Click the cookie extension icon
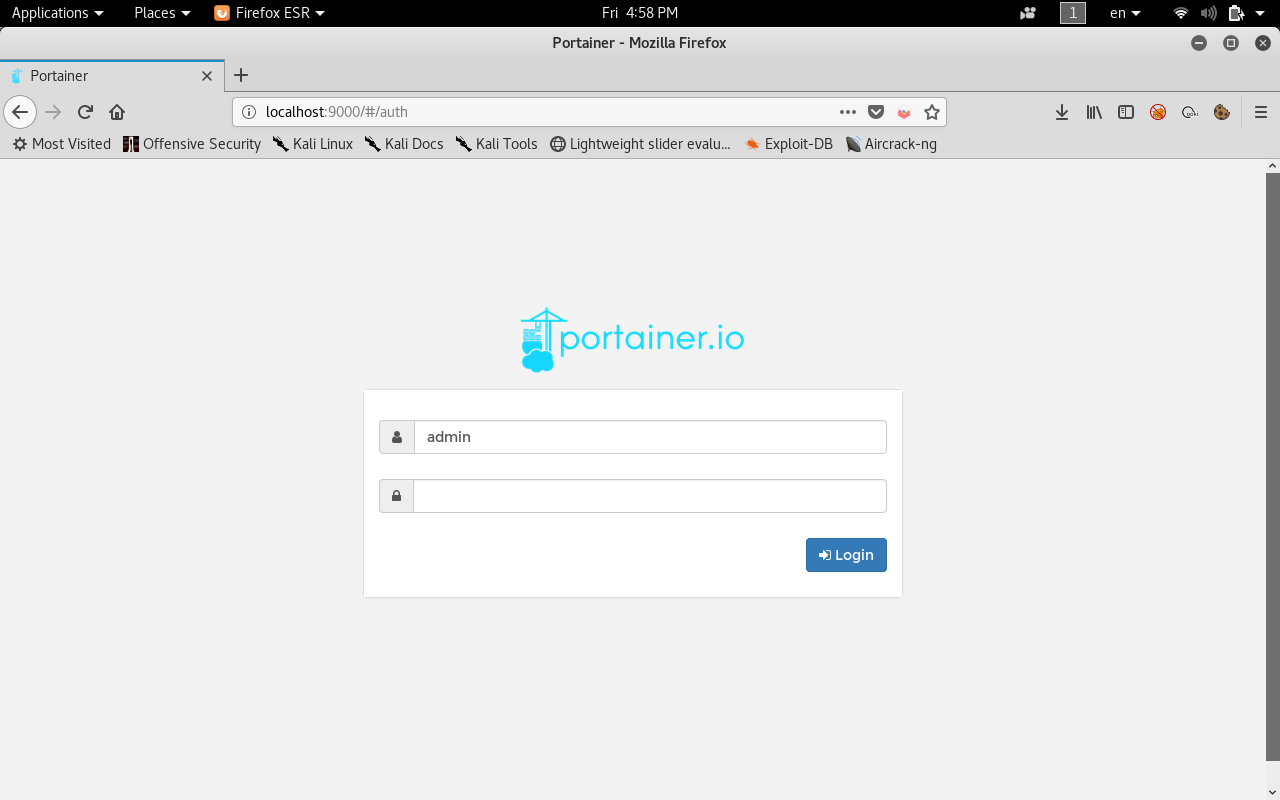 point(1221,112)
